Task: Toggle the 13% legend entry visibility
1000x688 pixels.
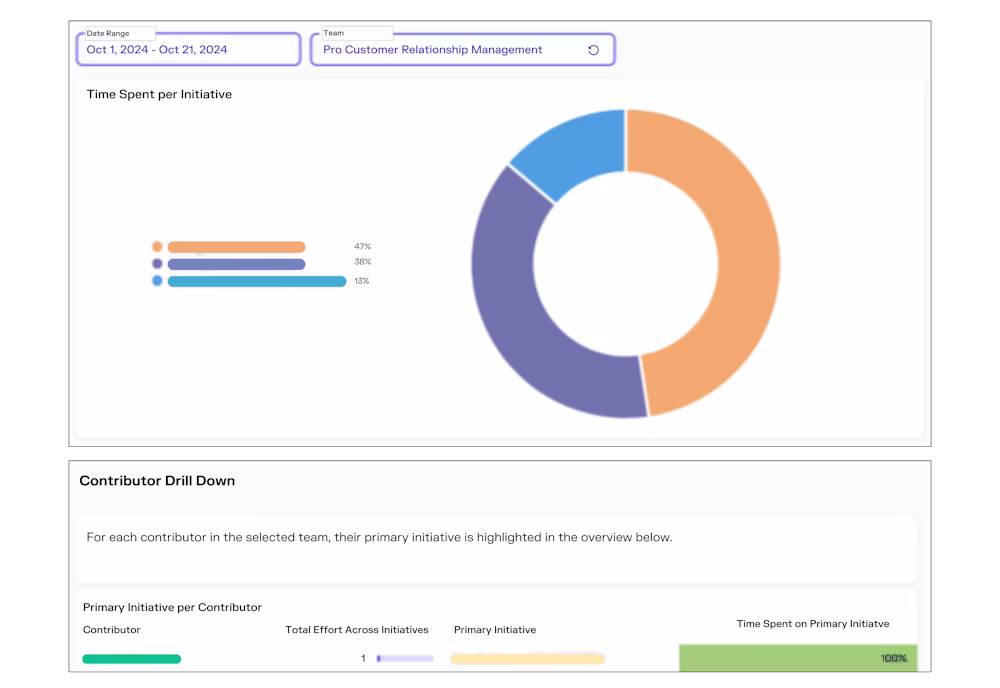Action: click(x=364, y=281)
